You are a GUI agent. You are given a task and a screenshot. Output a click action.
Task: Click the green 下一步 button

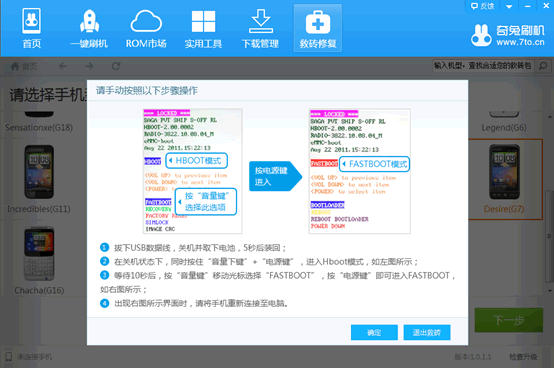tap(509, 320)
